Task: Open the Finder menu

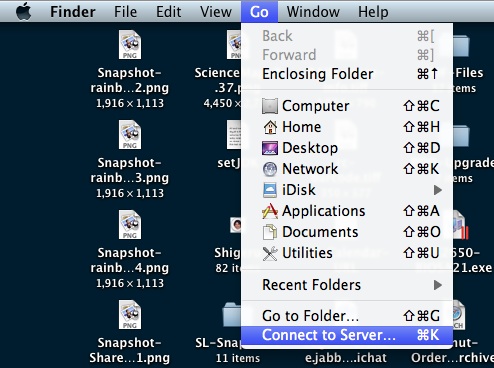Action: (73, 12)
